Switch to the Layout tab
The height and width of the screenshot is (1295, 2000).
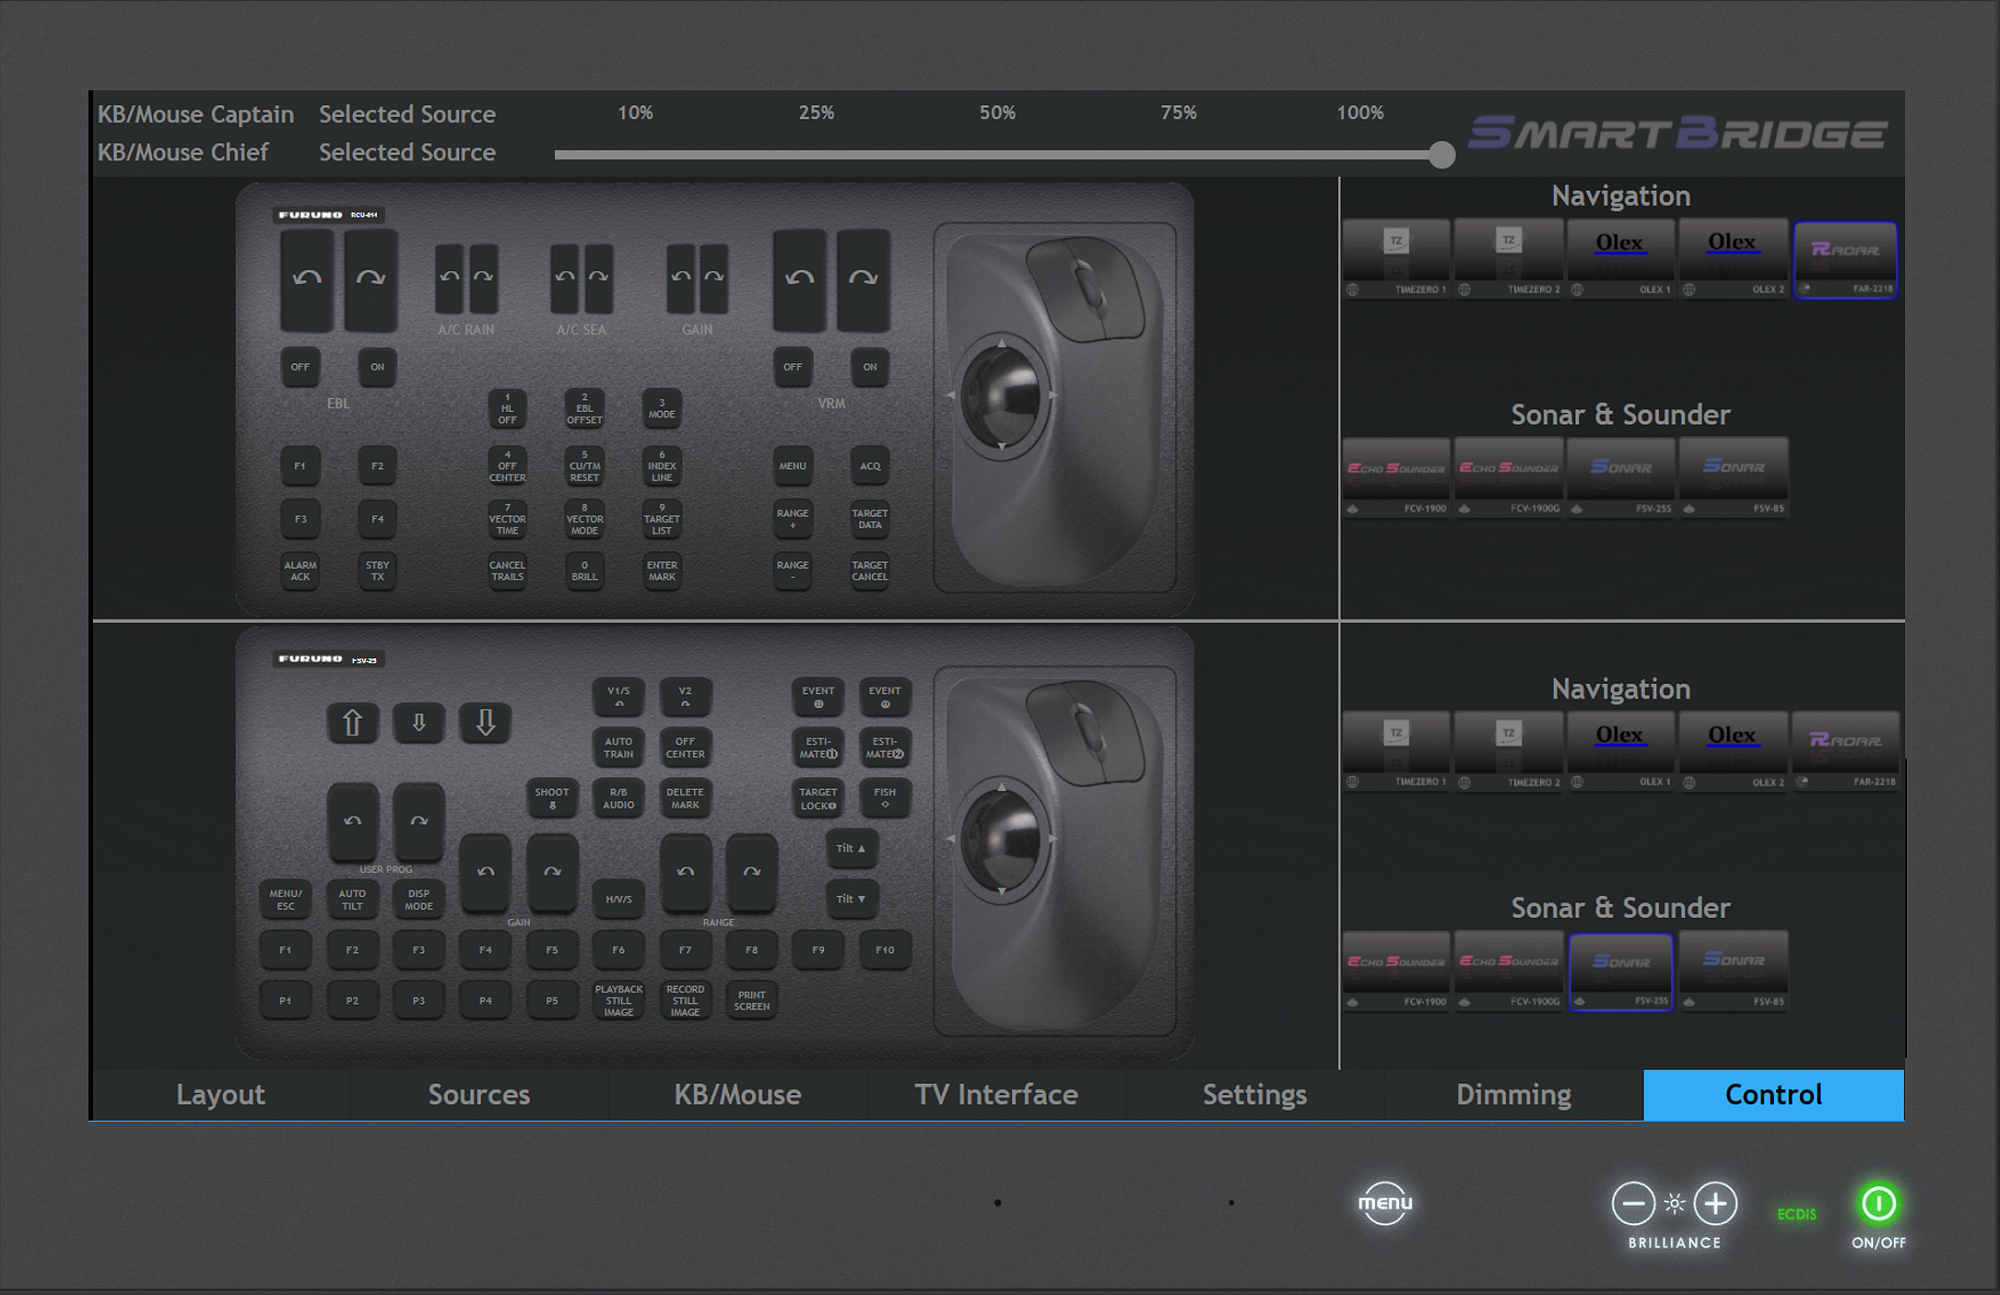(x=221, y=1095)
